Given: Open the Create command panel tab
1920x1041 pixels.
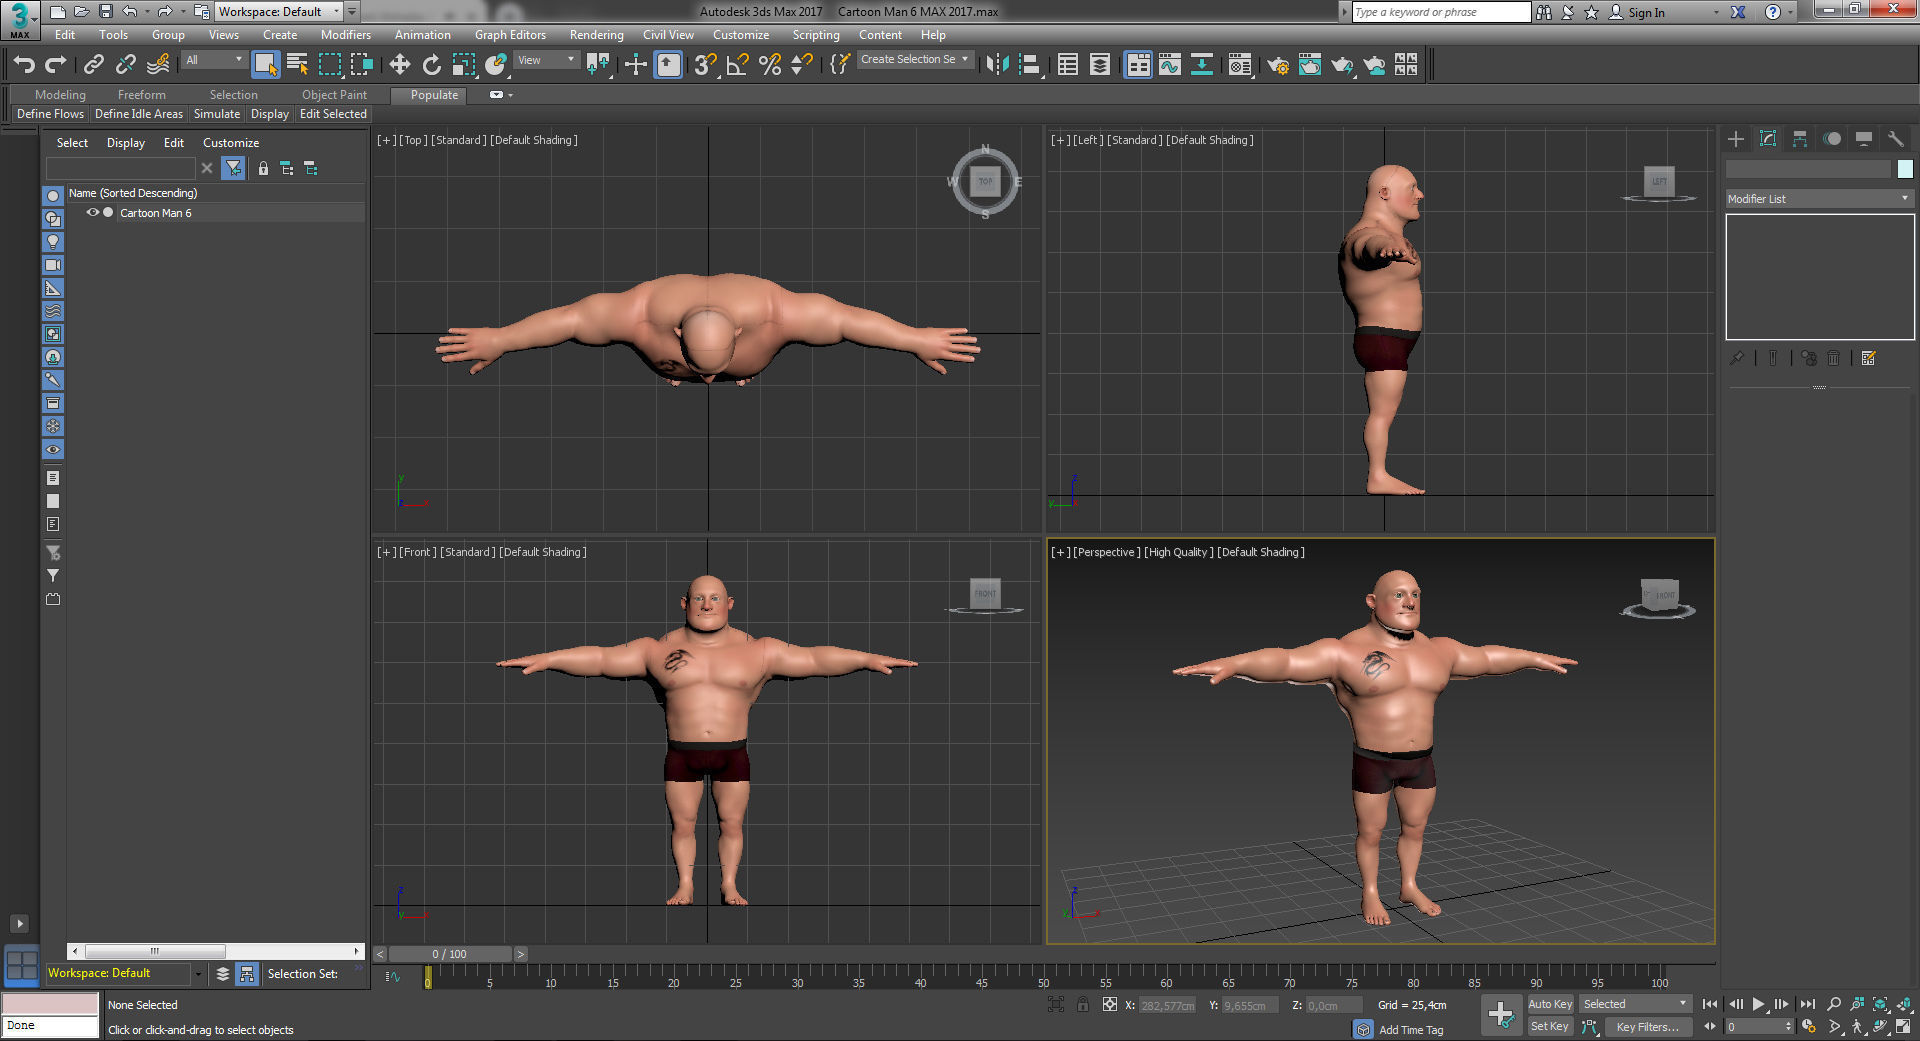Looking at the screenshot, I should (x=1736, y=139).
